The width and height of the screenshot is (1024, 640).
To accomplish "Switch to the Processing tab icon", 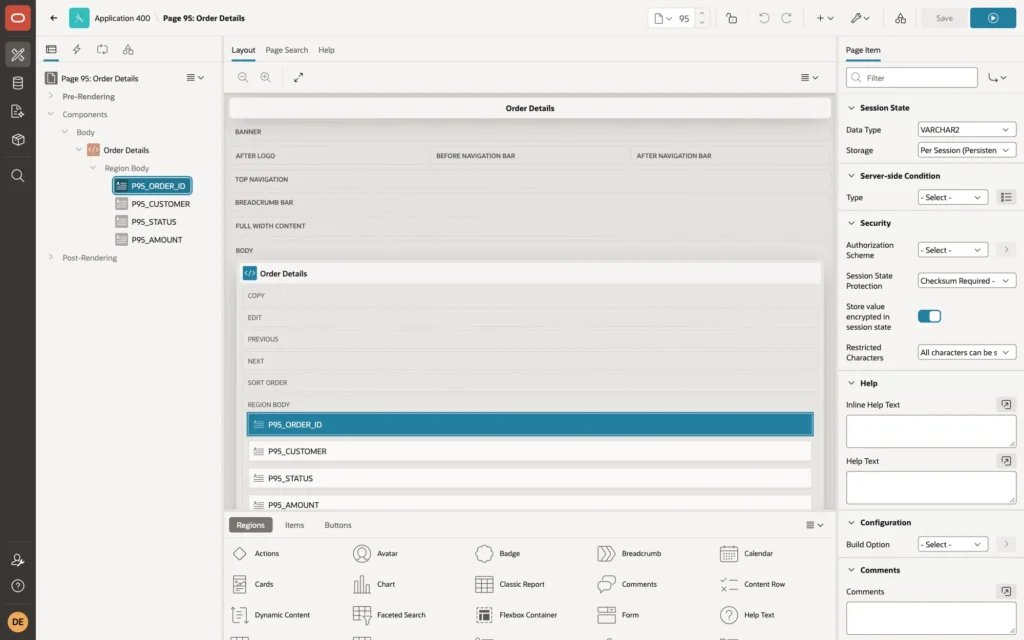I will (103, 50).
